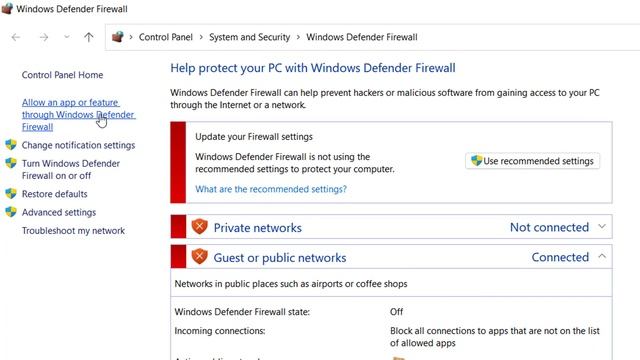The image size is (640, 360).
Task: Click the firewall icon in address bar
Action: tap(118, 37)
